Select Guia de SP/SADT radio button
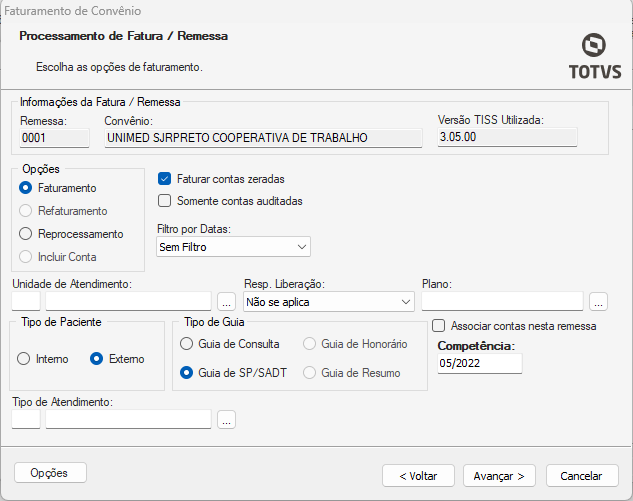This screenshot has height=501, width=633. (x=187, y=373)
